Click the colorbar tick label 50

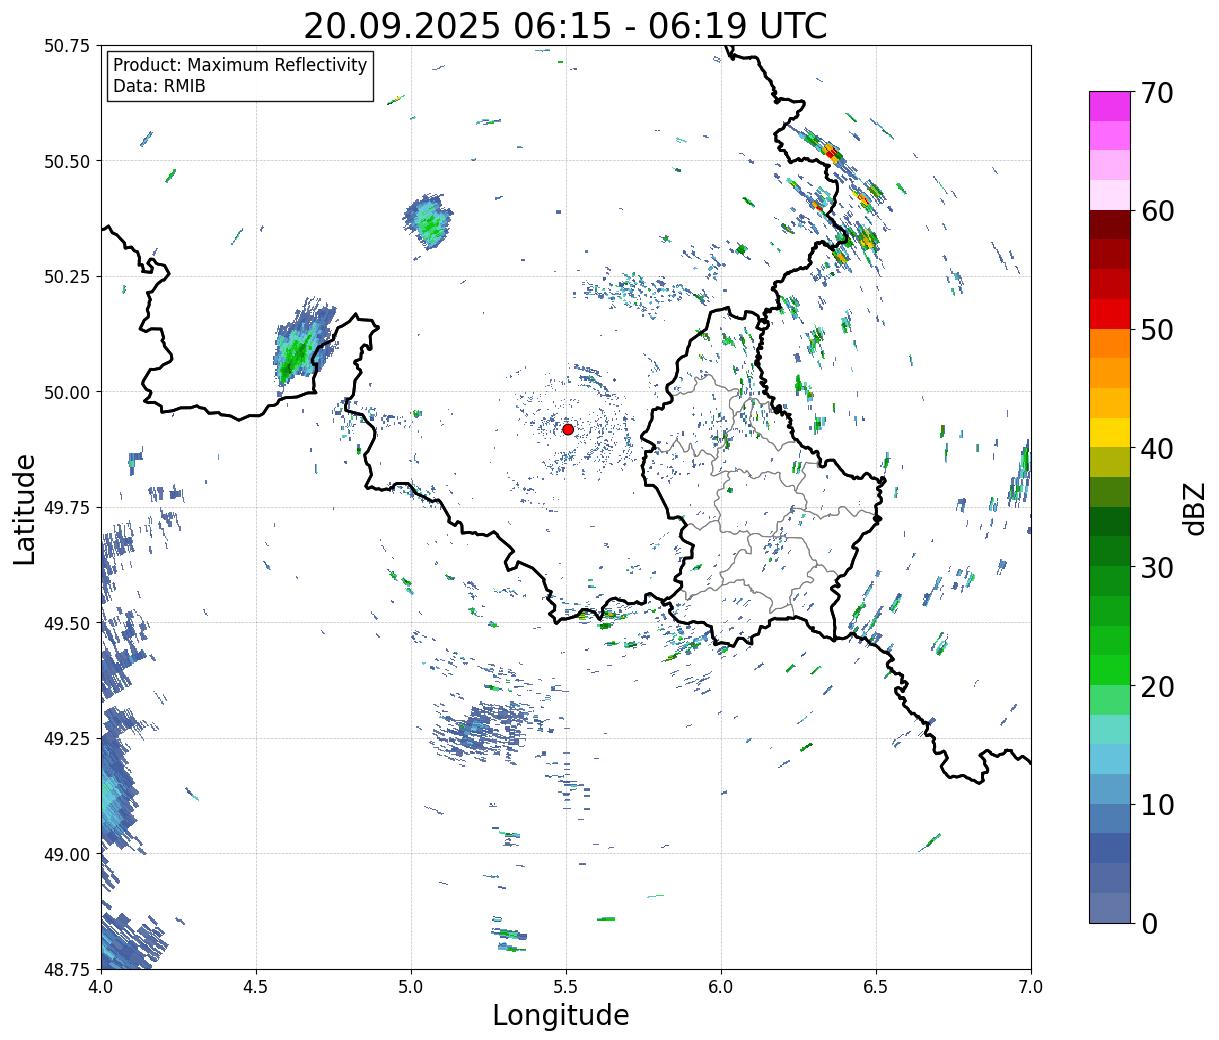point(1156,330)
